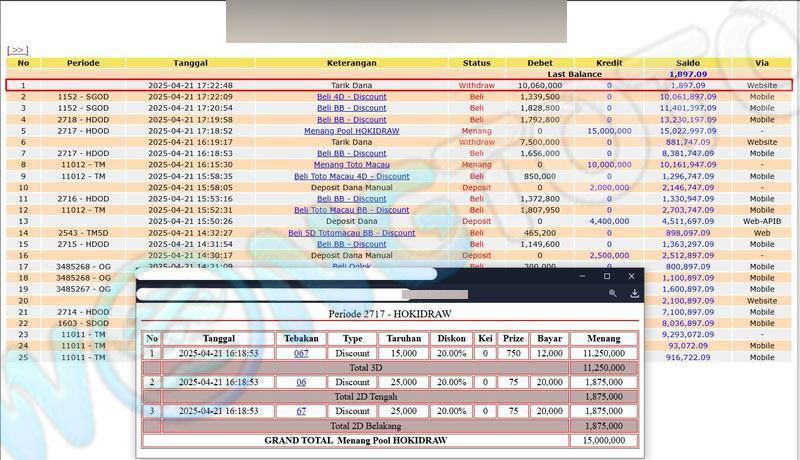Minimize the HOKIDRAW popup window
This screenshot has height=460, width=800.
coord(582,276)
